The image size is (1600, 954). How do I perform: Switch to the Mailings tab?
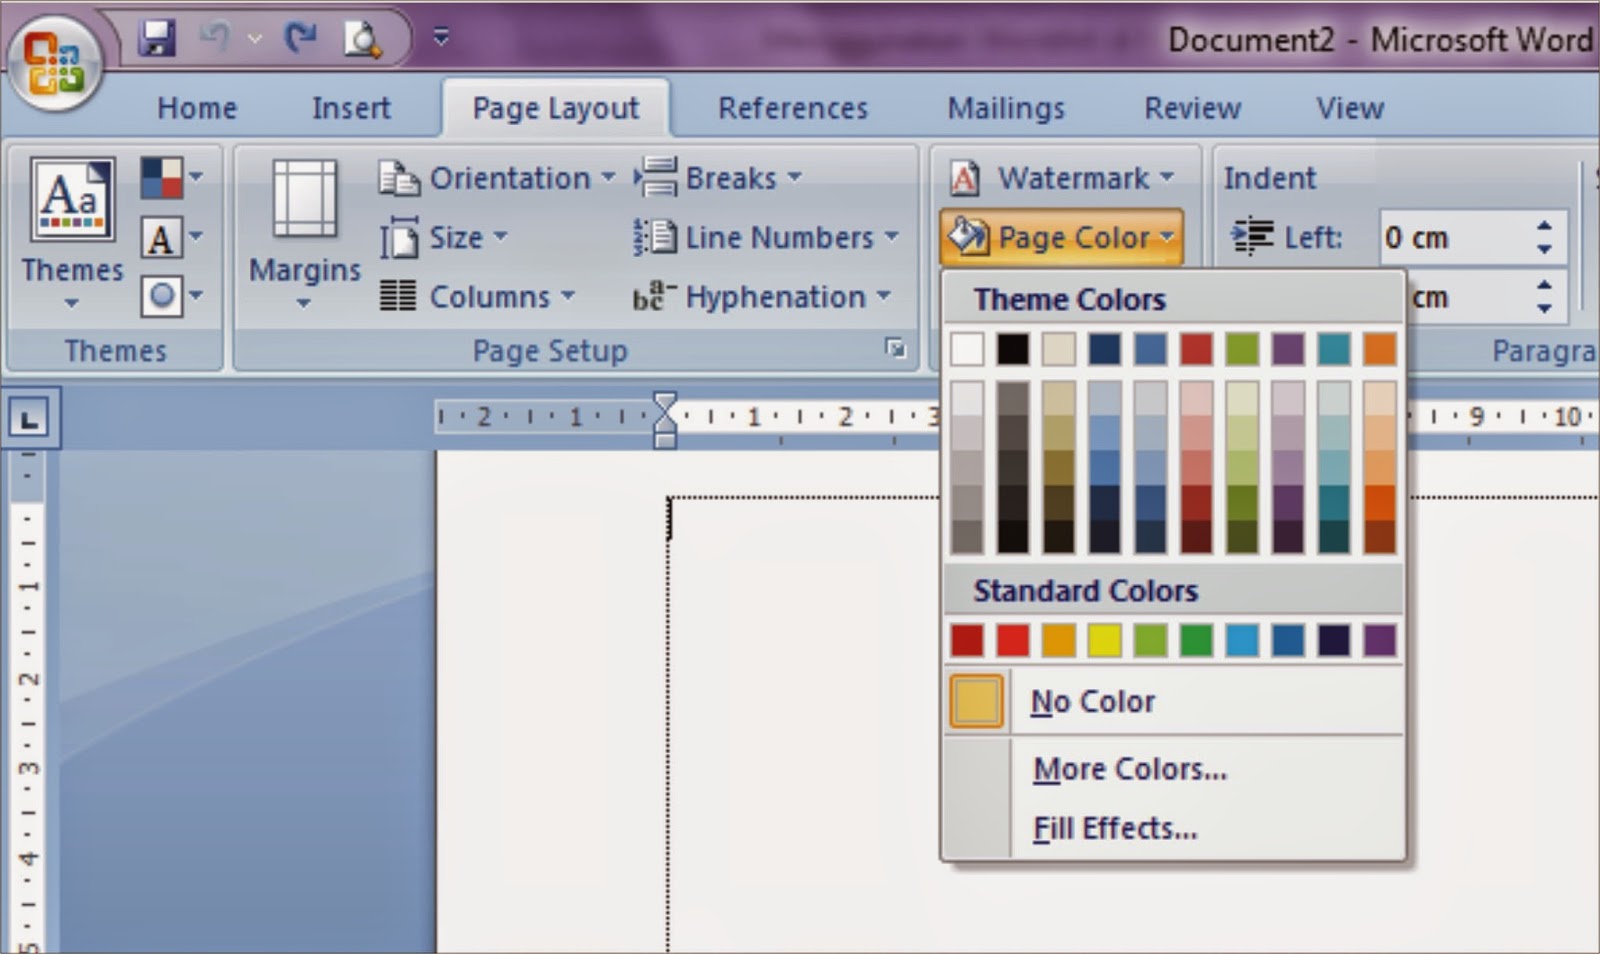tap(1005, 107)
